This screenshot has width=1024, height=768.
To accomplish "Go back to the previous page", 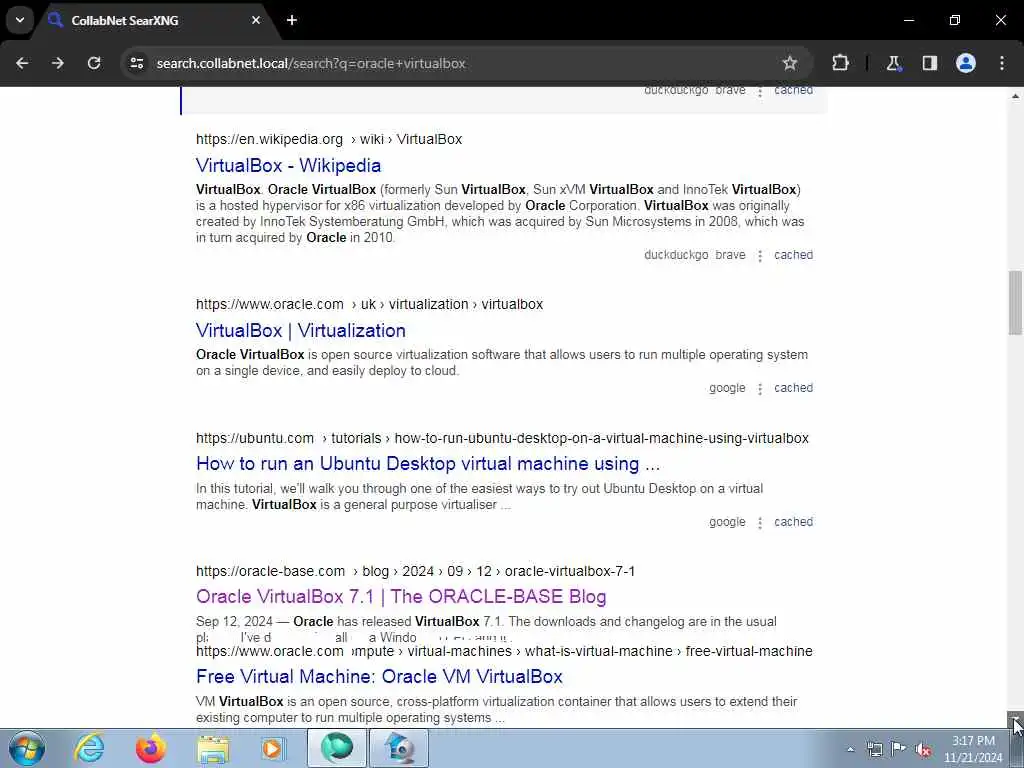I will tap(22, 63).
